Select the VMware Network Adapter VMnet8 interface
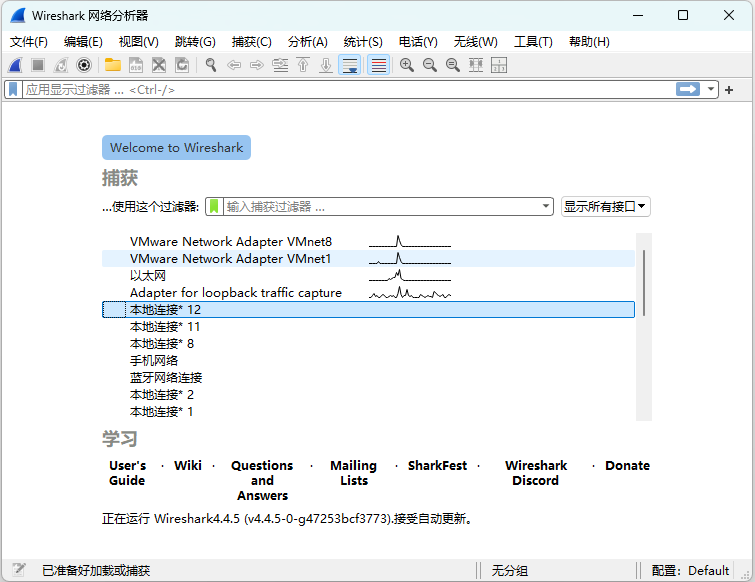Image resolution: width=755 pixels, height=582 pixels. [x=368, y=242]
